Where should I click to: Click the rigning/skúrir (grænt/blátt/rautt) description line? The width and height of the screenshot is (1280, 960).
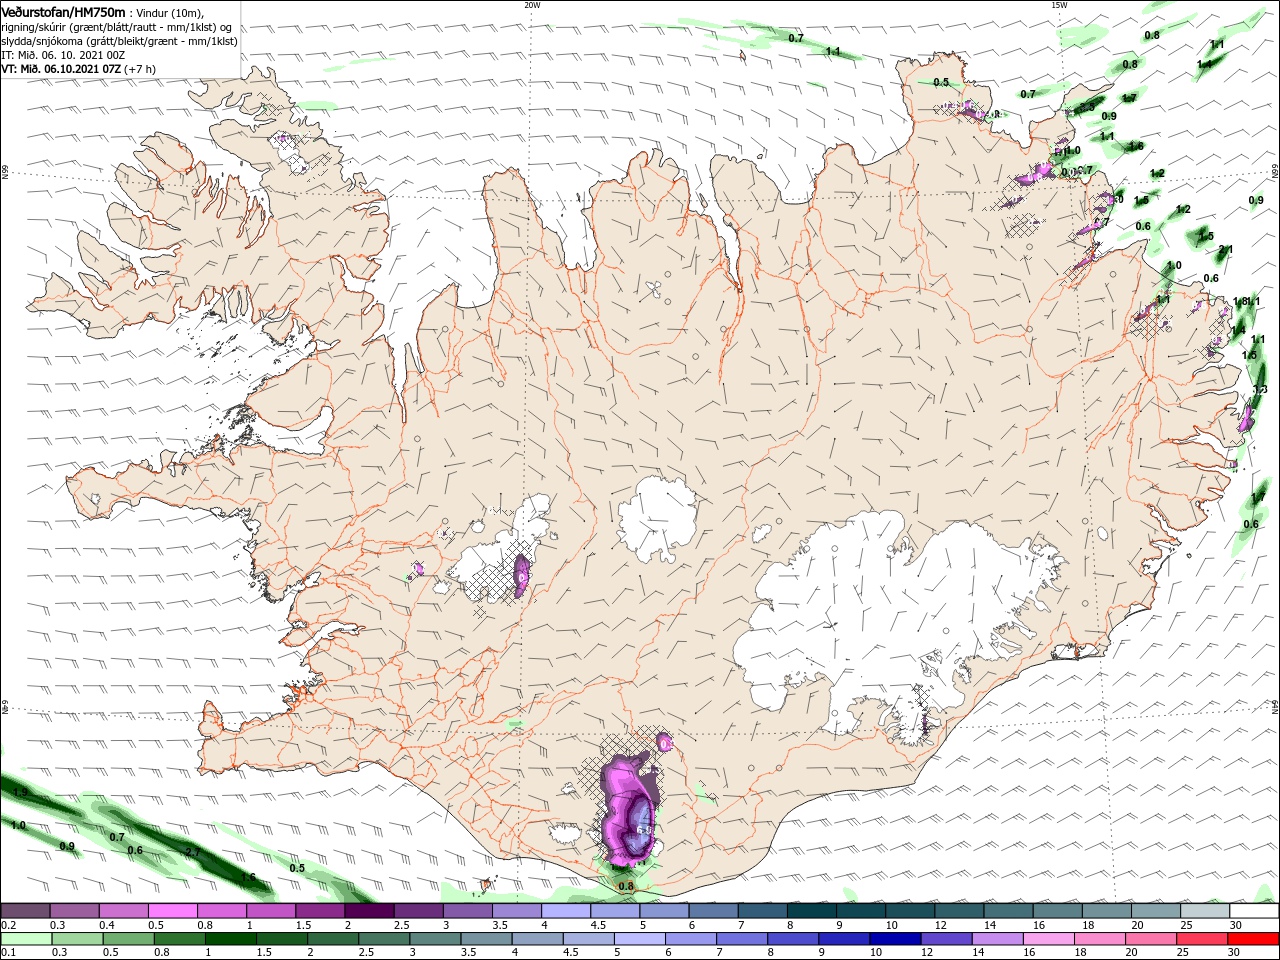pos(116,27)
